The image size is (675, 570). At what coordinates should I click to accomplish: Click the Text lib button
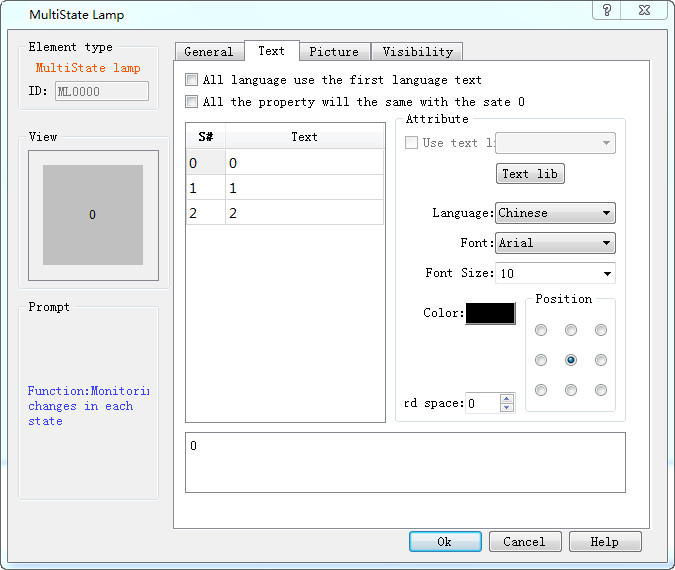pos(530,173)
